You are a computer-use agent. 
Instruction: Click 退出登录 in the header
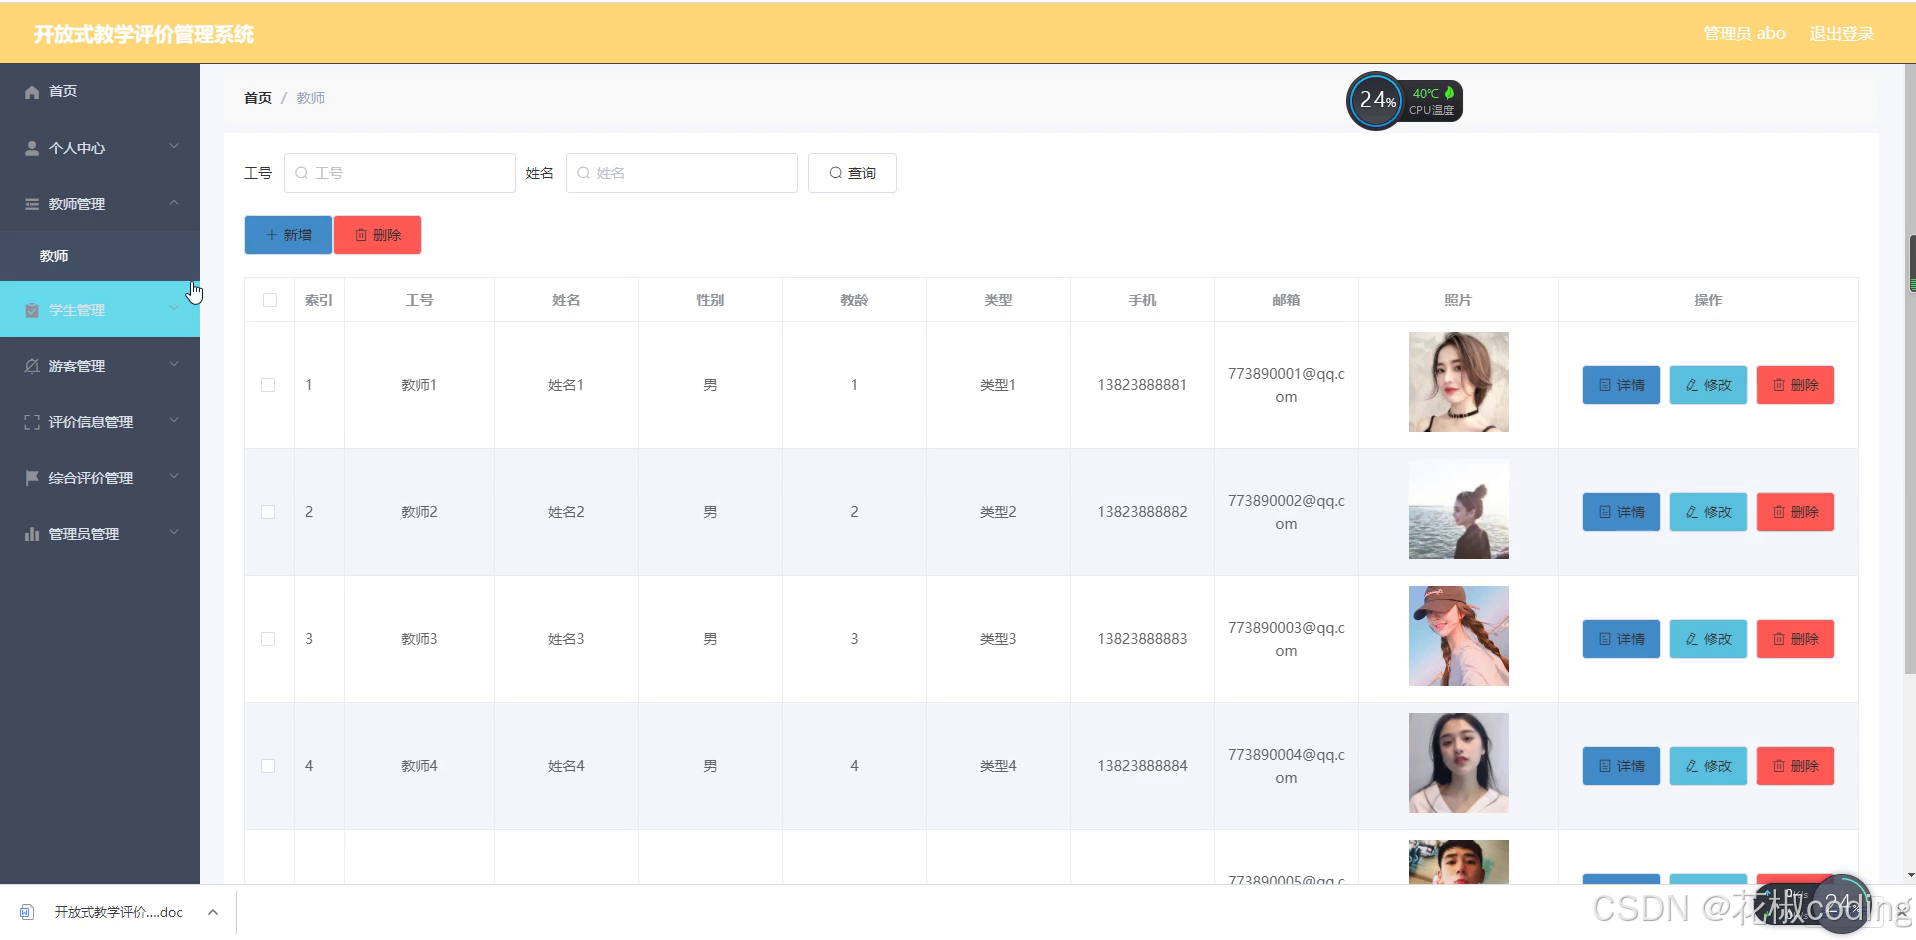[1841, 34]
